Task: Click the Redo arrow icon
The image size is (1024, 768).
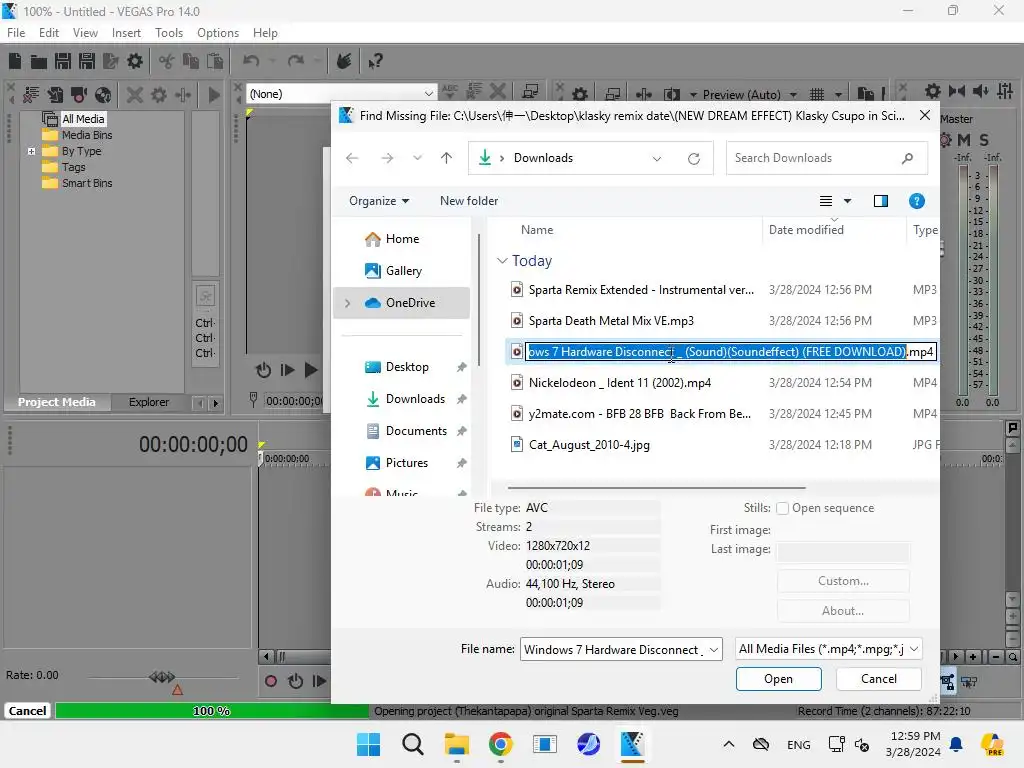Action: click(x=296, y=61)
